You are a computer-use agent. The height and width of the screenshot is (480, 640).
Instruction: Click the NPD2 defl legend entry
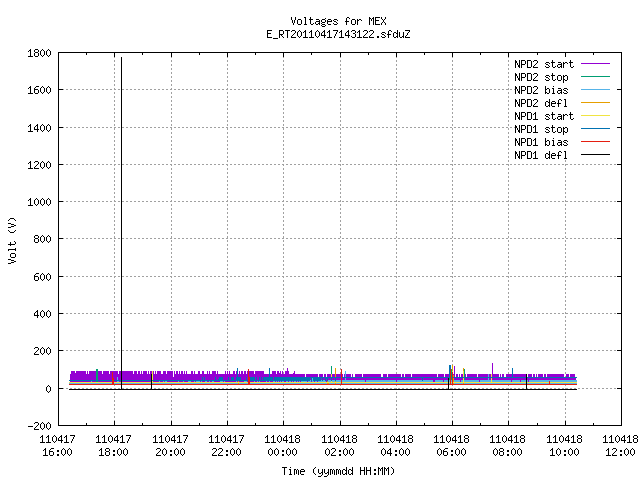[562, 103]
